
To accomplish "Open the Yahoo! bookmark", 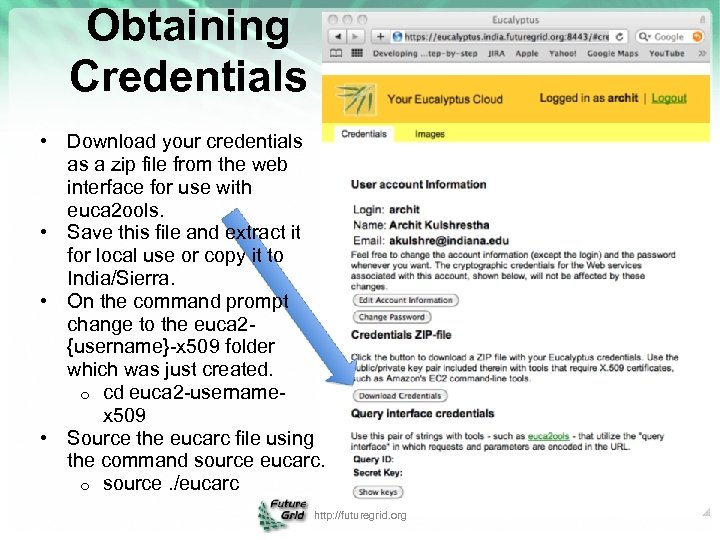I will (562, 54).
